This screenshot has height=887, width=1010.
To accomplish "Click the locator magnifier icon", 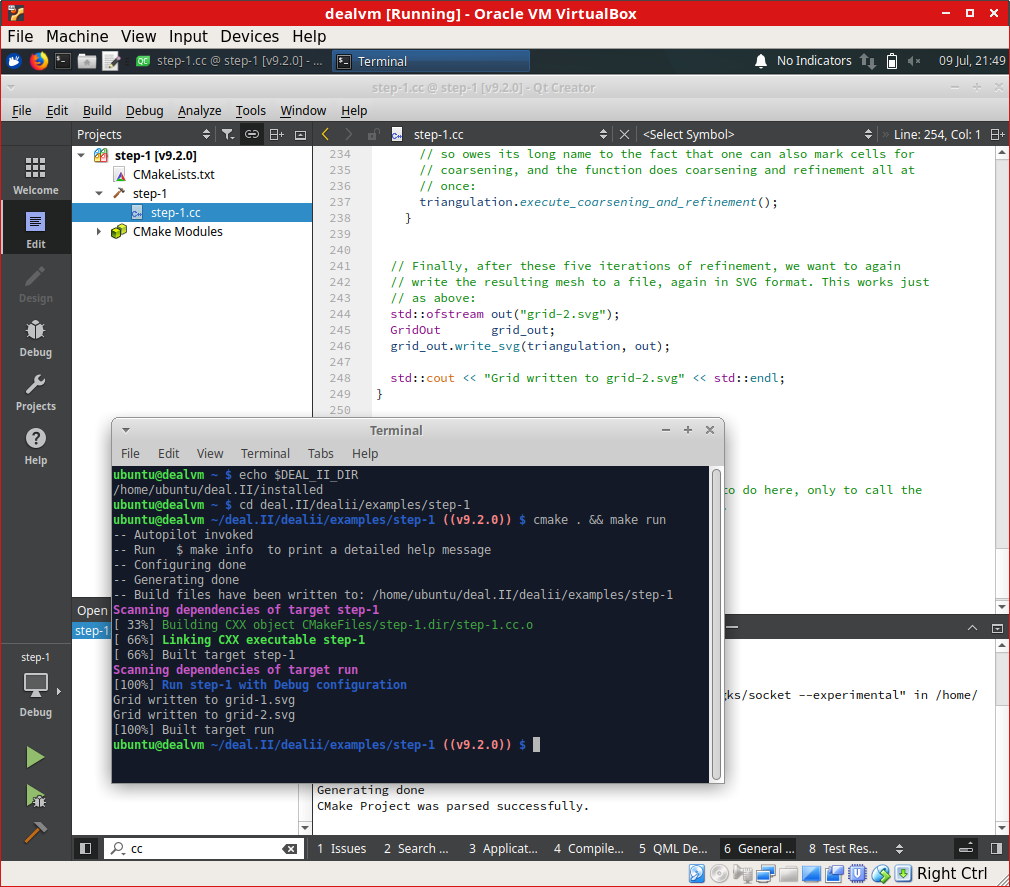I will point(117,848).
